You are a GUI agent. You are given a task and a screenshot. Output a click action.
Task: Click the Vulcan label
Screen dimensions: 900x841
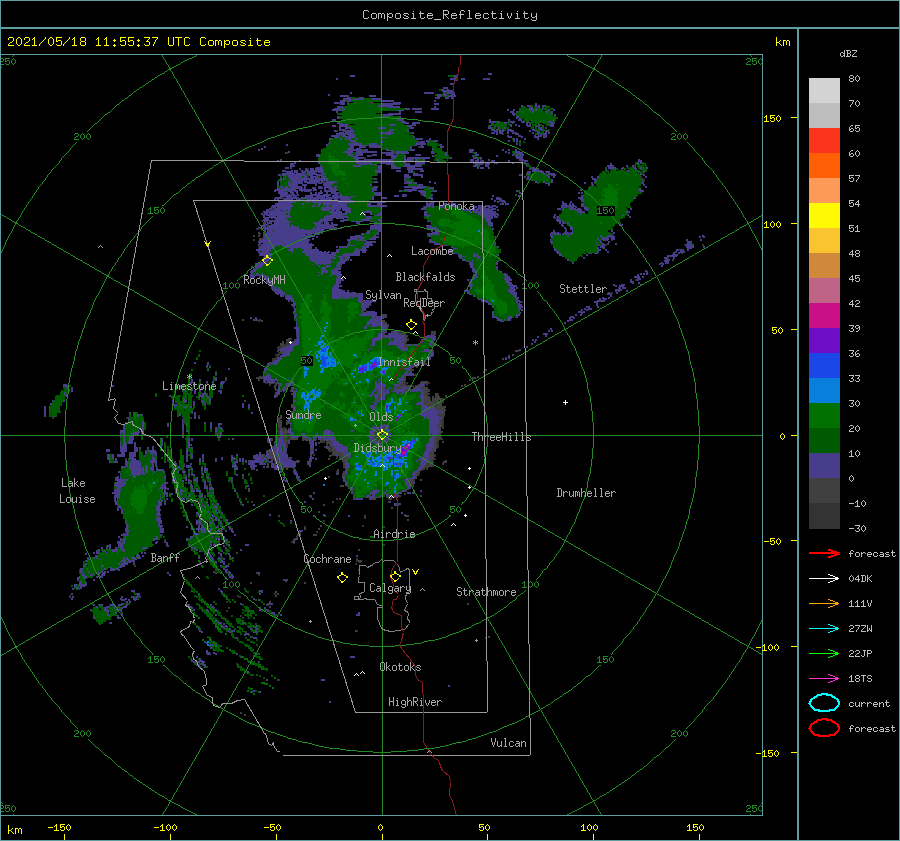point(508,743)
